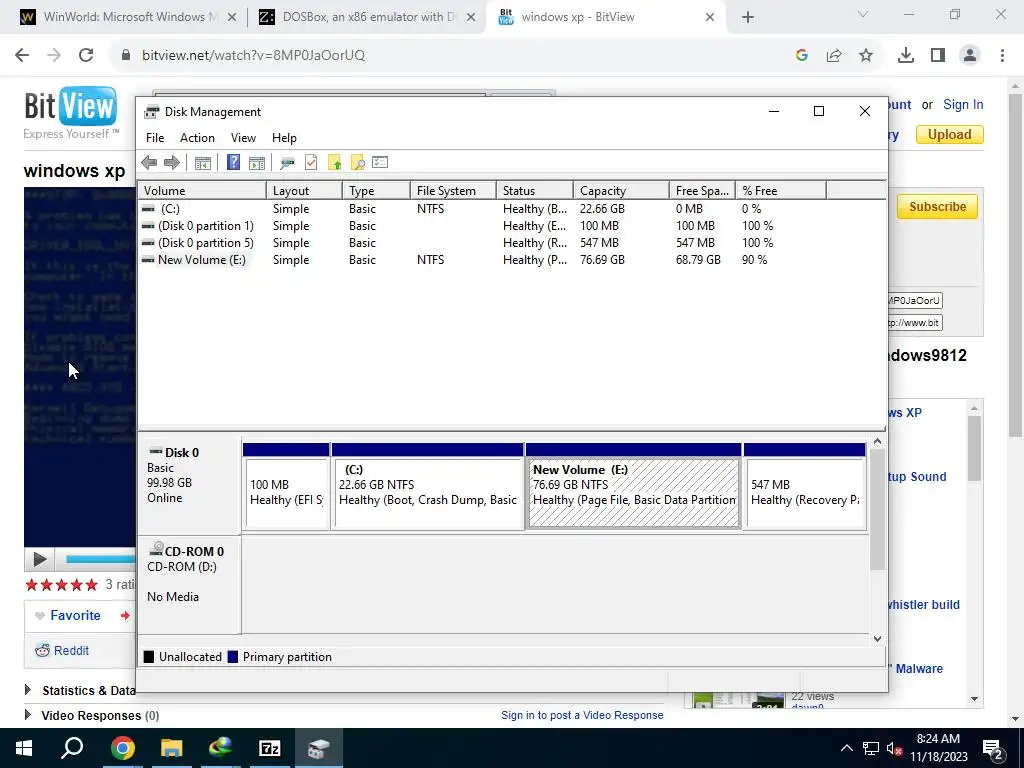
Task: Click the Unallocated black legend swatch
Action: [x=149, y=657]
